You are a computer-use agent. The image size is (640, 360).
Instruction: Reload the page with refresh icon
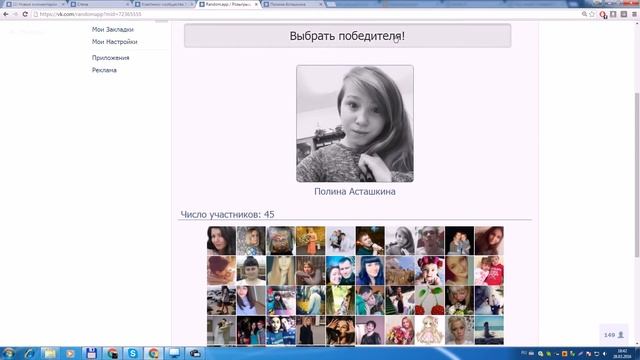25,14
